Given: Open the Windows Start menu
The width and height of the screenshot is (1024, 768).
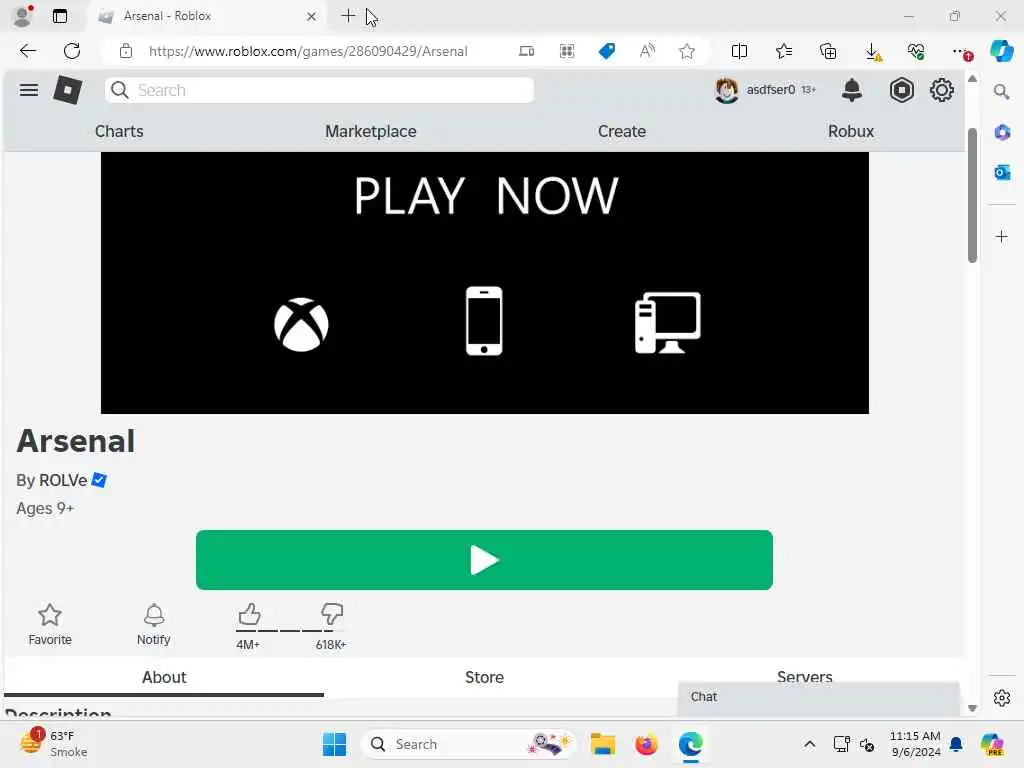Looking at the screenshot, I should [x=334, y=744].
